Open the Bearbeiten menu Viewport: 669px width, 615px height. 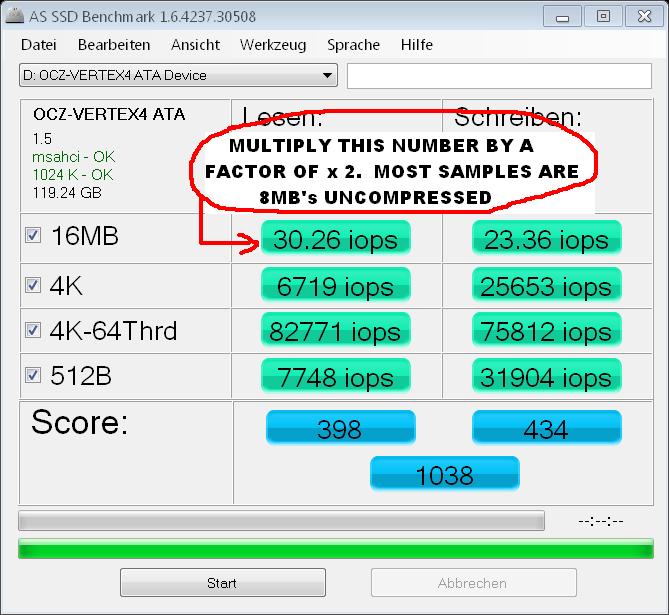point(114,45)
